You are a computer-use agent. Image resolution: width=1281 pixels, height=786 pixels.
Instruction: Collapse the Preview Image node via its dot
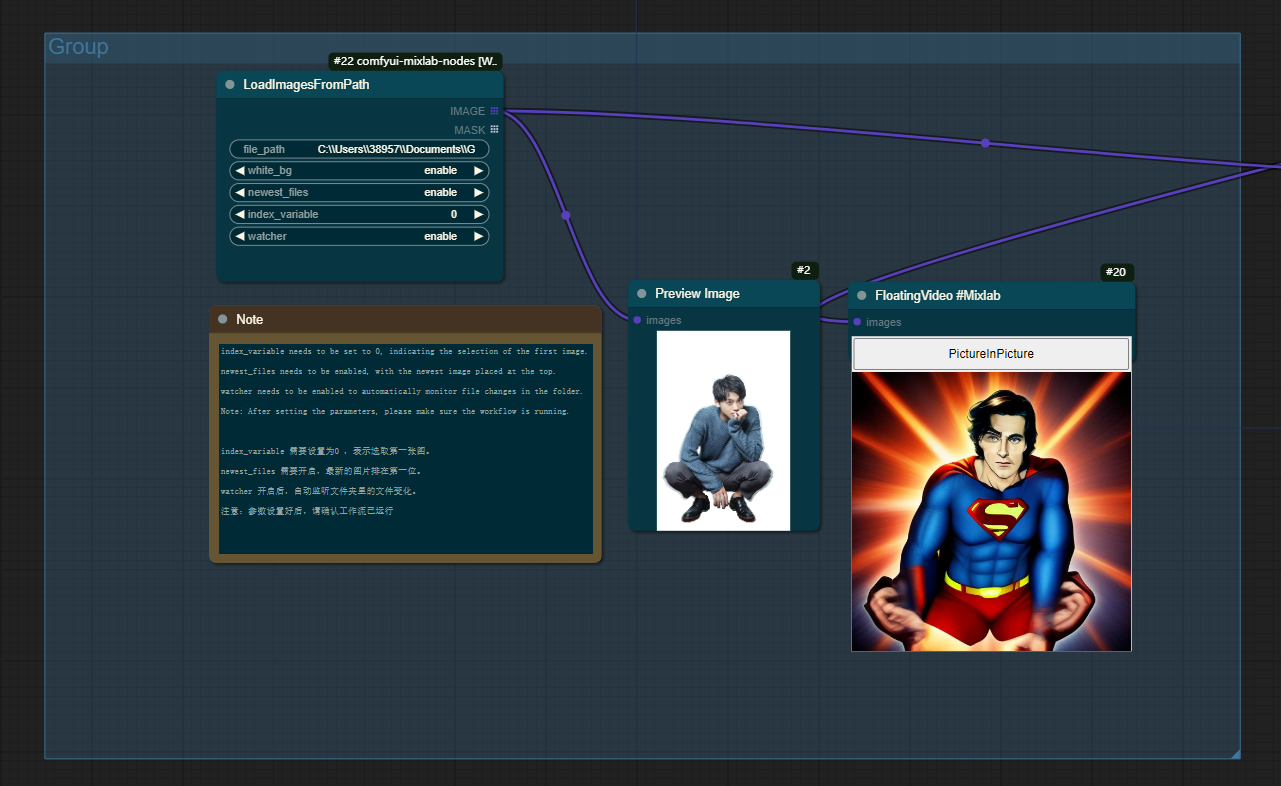point(642,294)
